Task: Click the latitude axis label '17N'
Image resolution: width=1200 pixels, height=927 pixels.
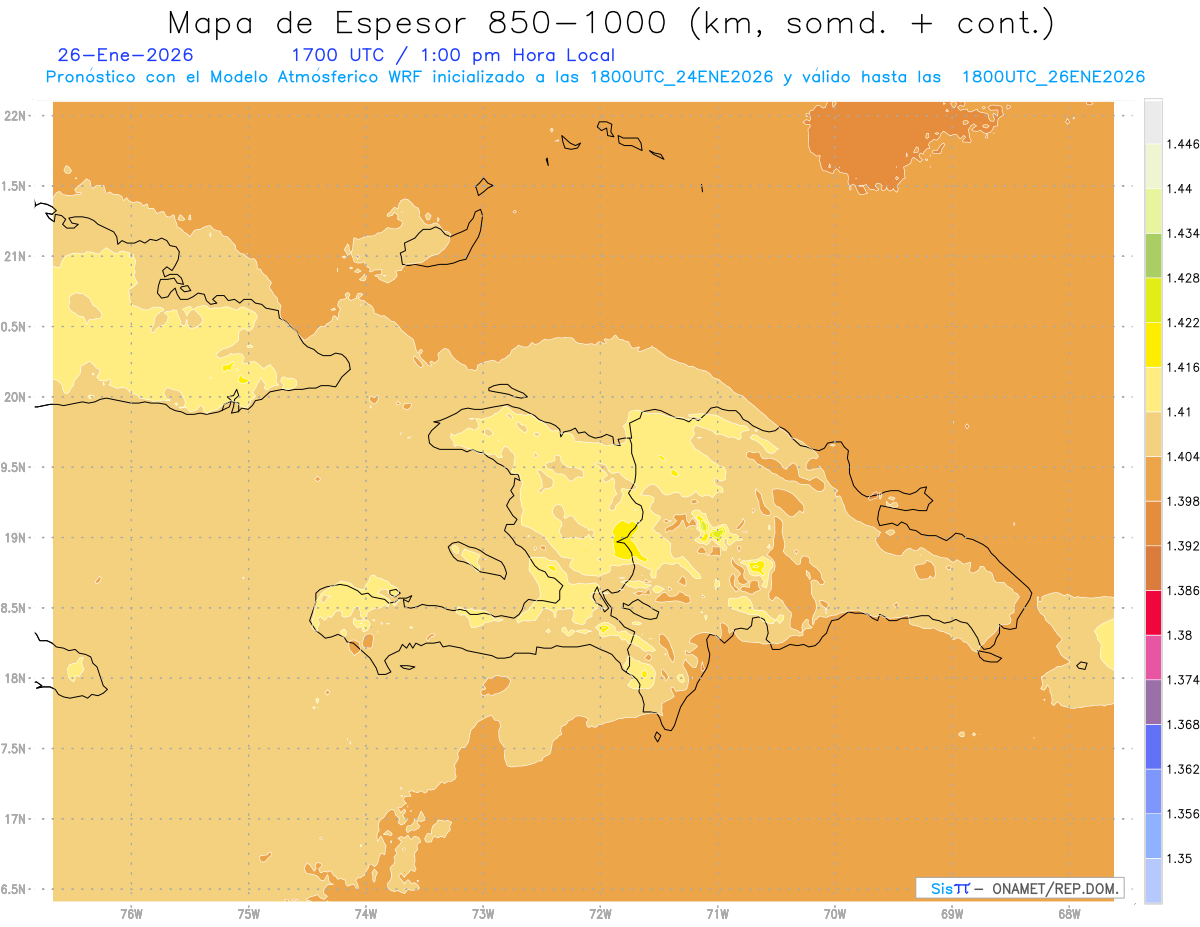Action: pyautogui.click(x=15, y=819)
